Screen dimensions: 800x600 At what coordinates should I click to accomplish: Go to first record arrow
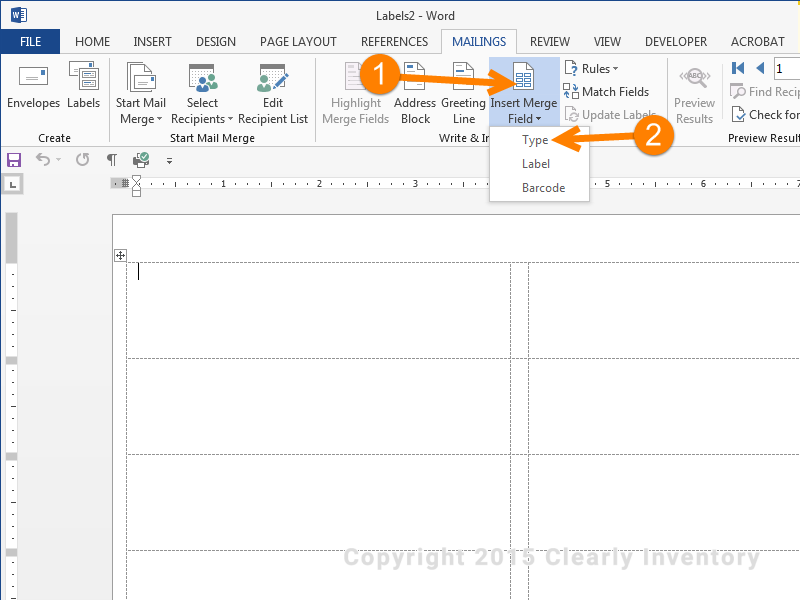(x=738, y=68)
